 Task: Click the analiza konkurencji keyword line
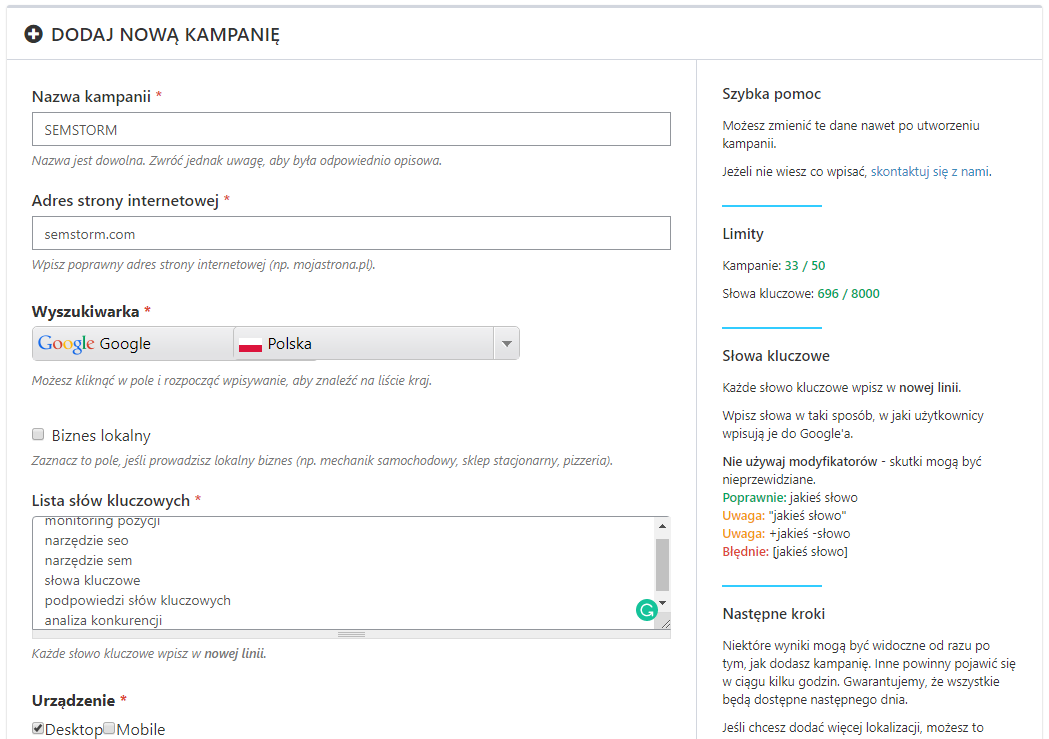(x=103, y=620)
